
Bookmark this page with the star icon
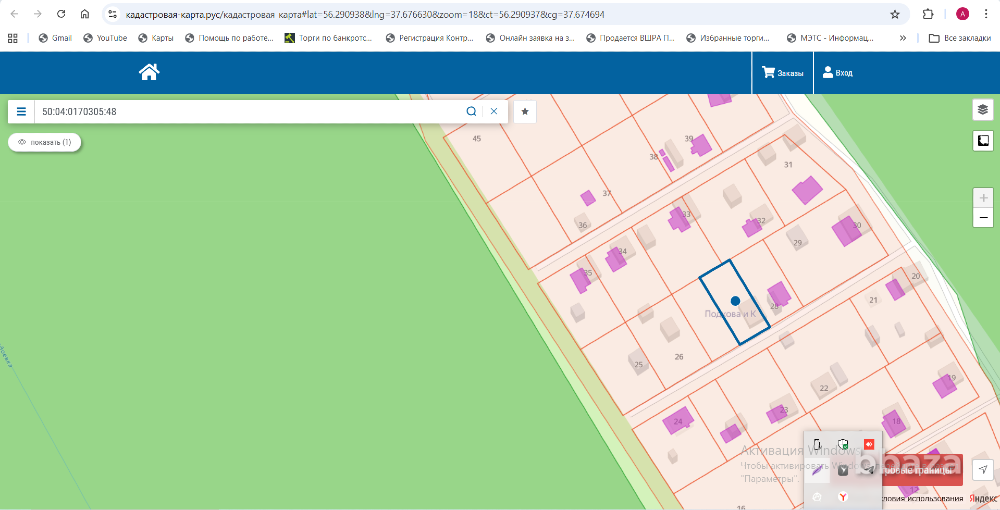[894, 15]
